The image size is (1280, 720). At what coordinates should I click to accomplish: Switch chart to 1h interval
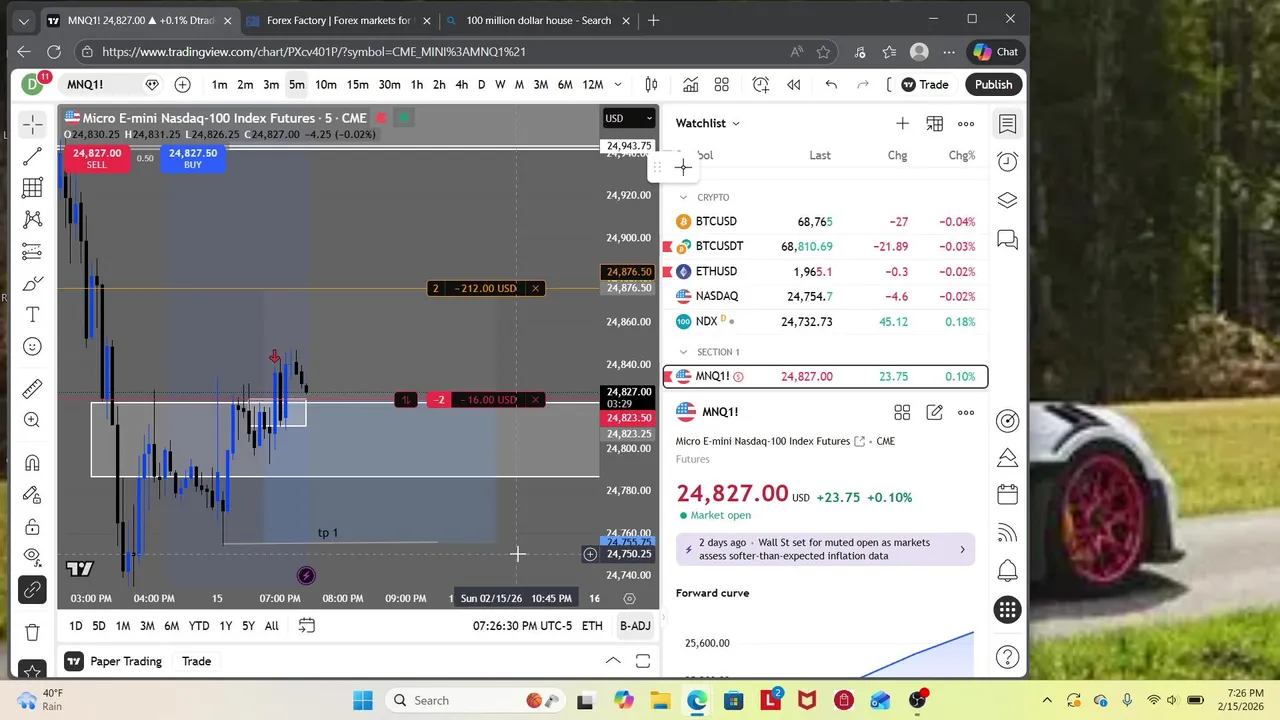416,85
